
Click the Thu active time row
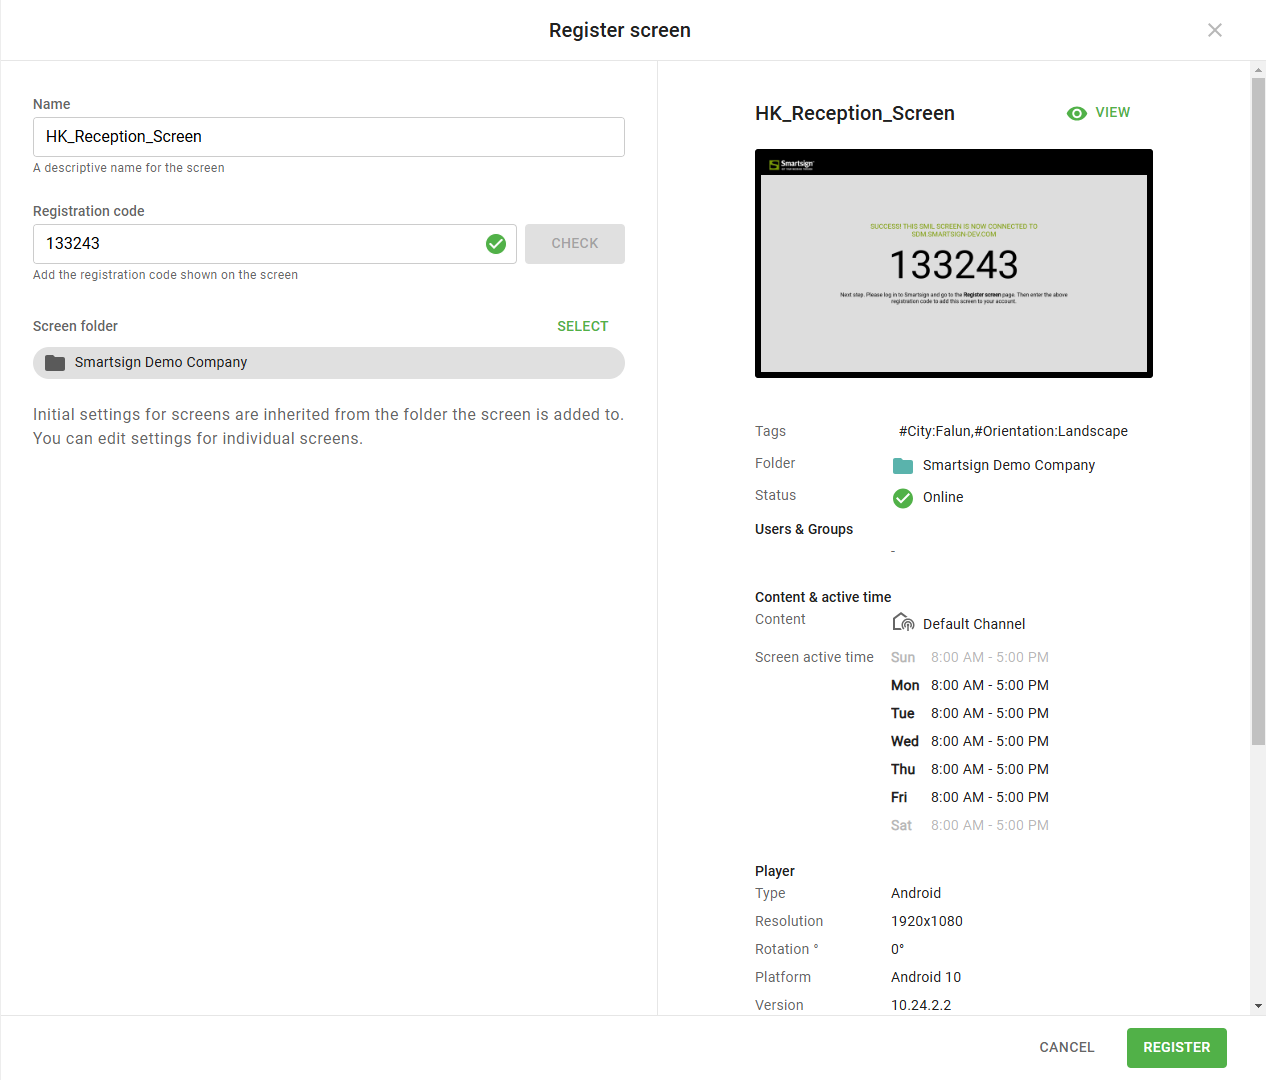click(x=970, y=769)
